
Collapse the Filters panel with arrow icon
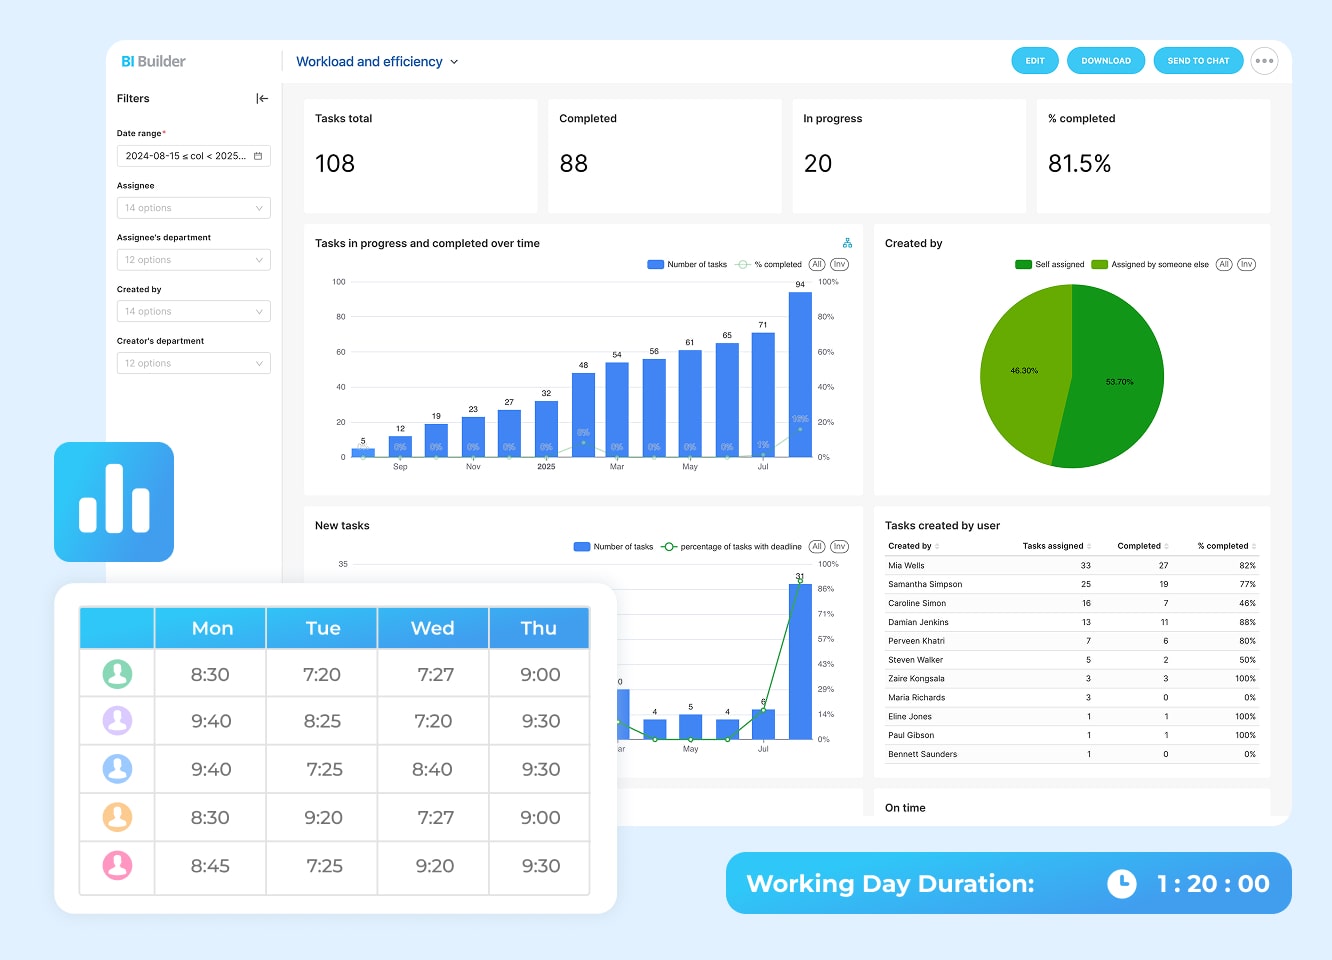coord(262,98)
